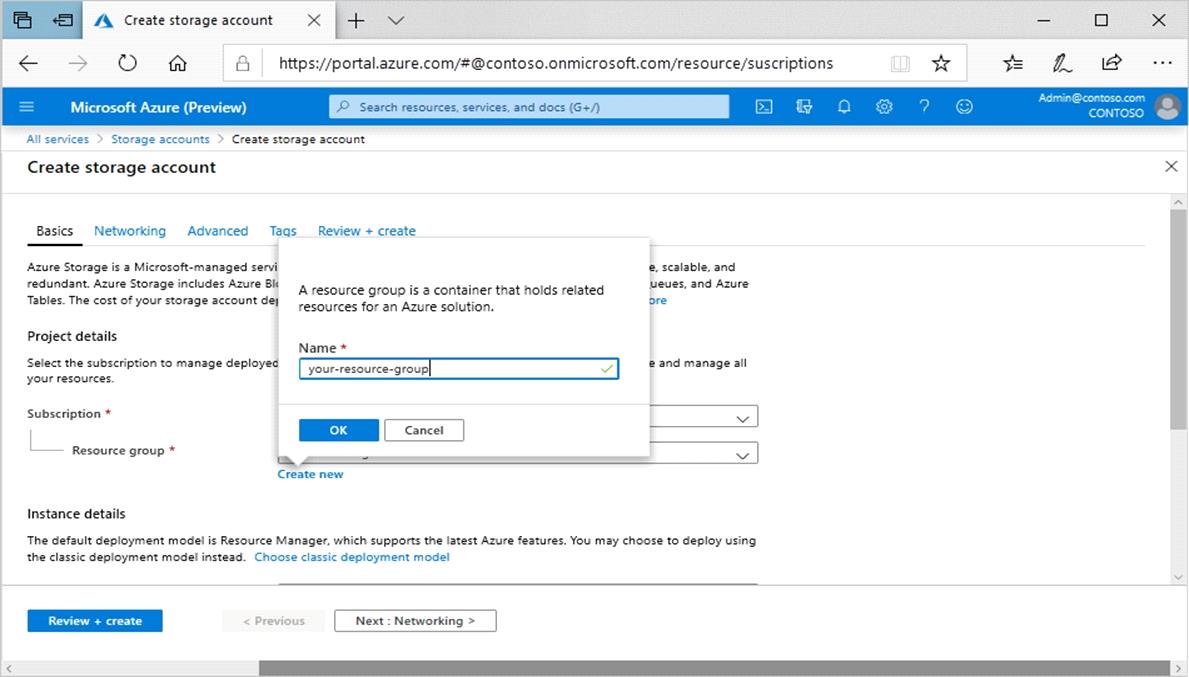Click Microsoft Azure (Preview) title
The image size is (1189, 677).
tap(158, 107)
